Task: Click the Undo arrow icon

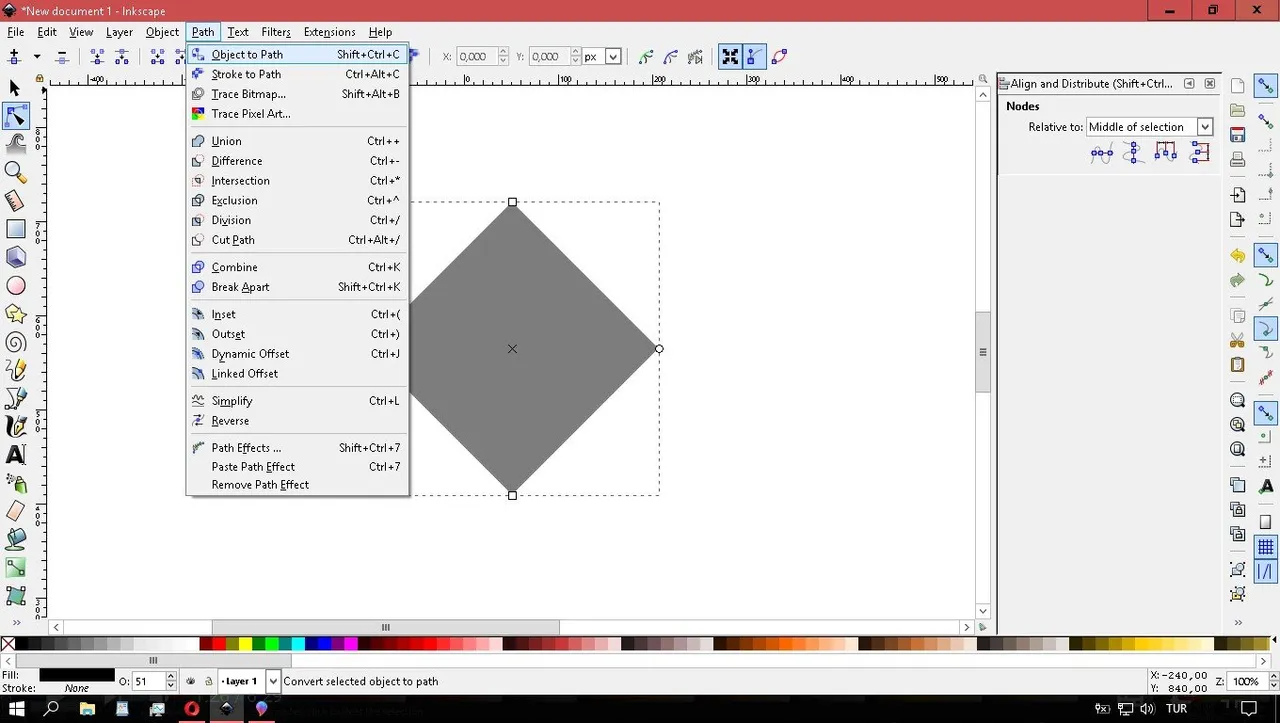Action: tap(1238, 256)
